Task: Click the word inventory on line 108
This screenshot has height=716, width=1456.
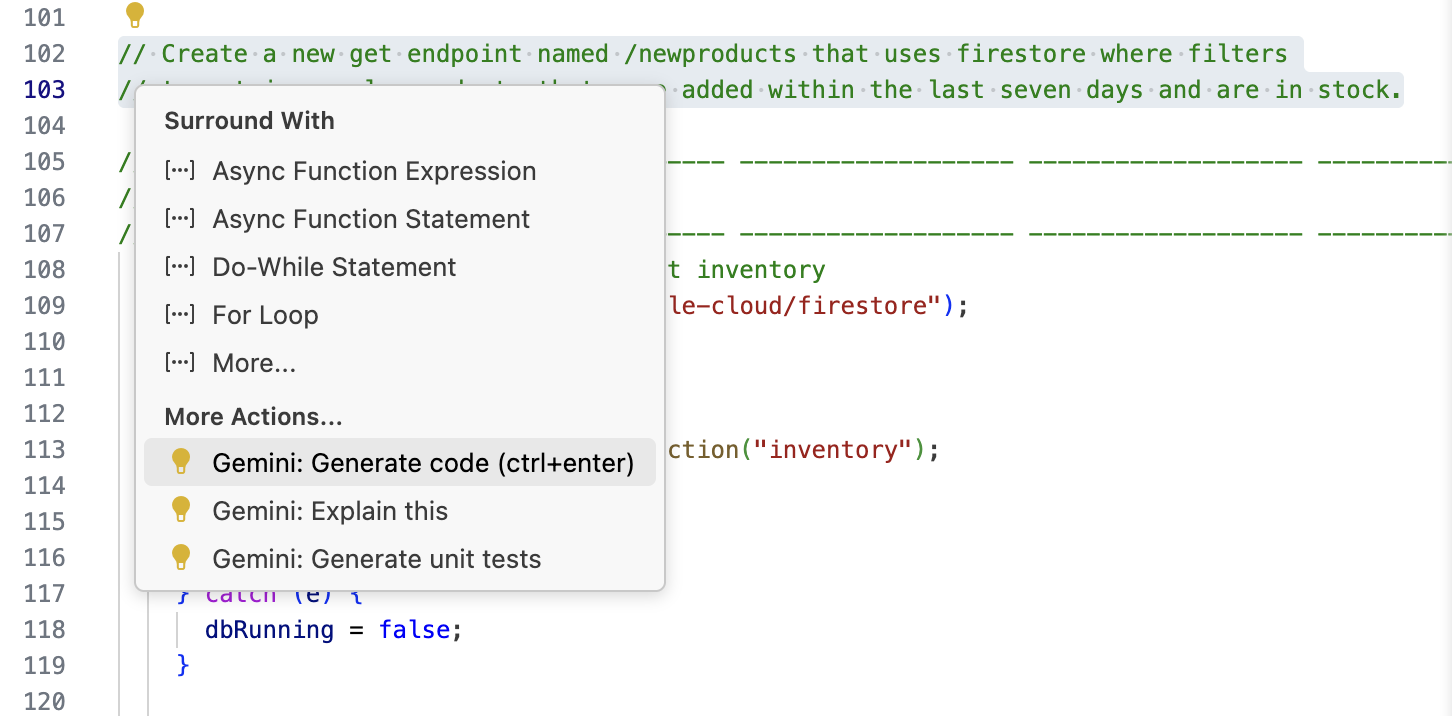Action: point(761,270)
